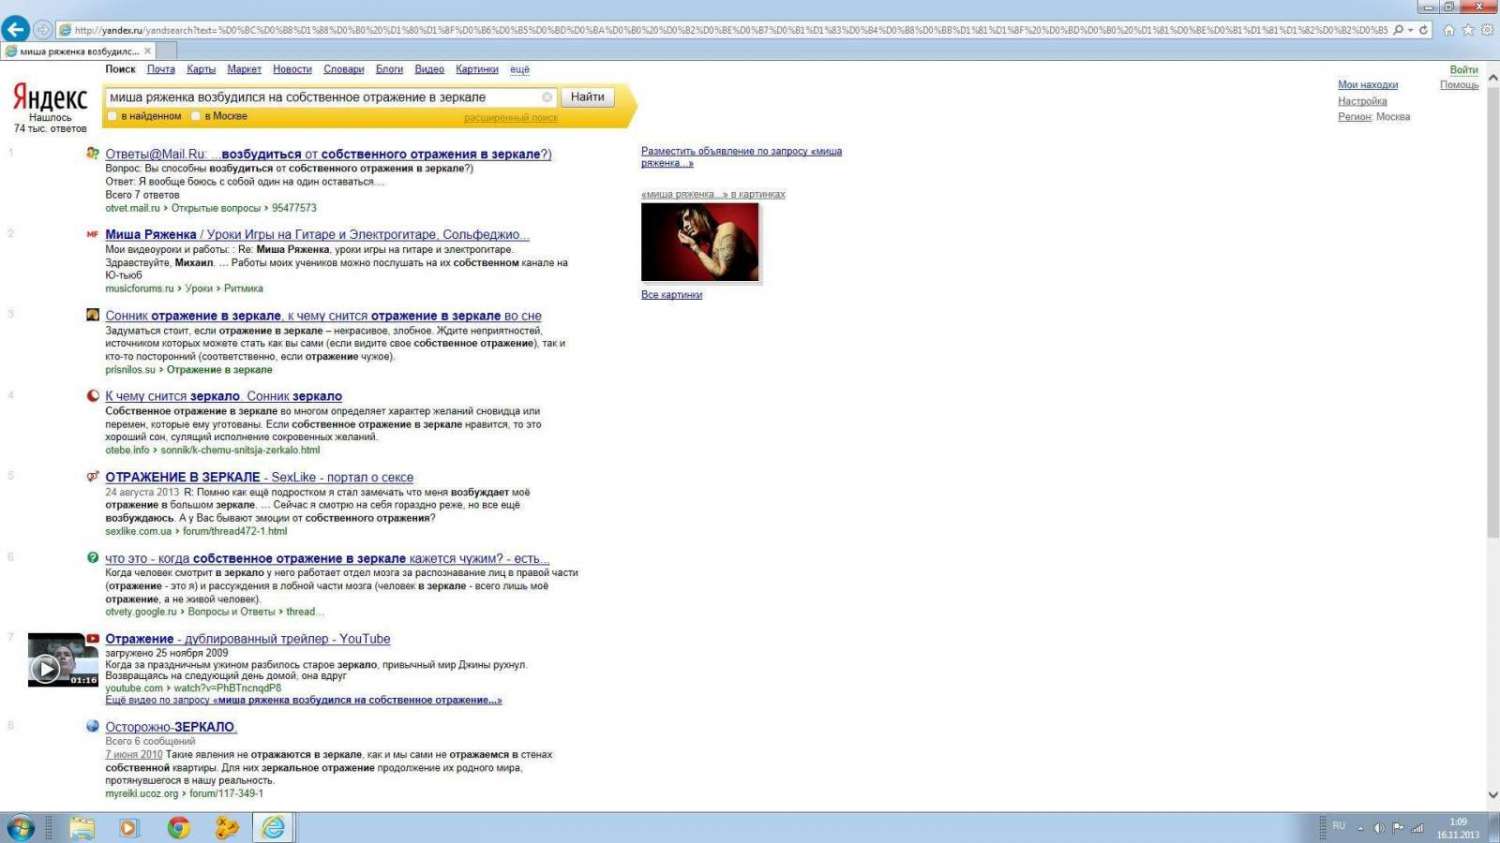Select the 'миша ряженка возбудилс...' browser tab
The width and height of the screenshot is (1500, 843).
point(79,51)
